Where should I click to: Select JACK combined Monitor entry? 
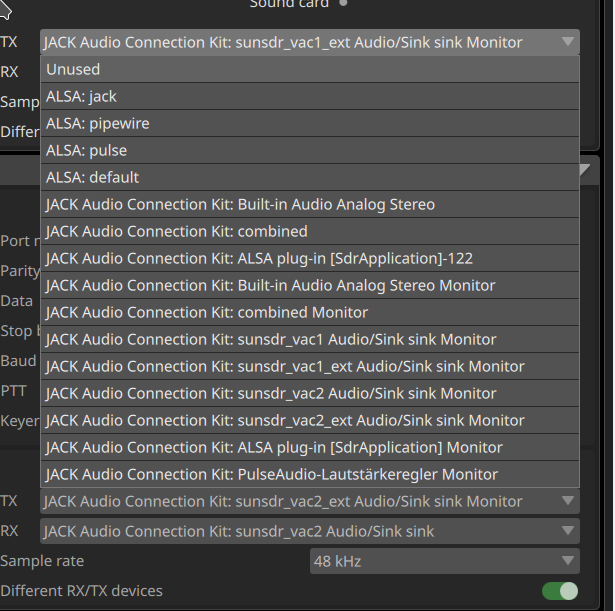(310, 313)
